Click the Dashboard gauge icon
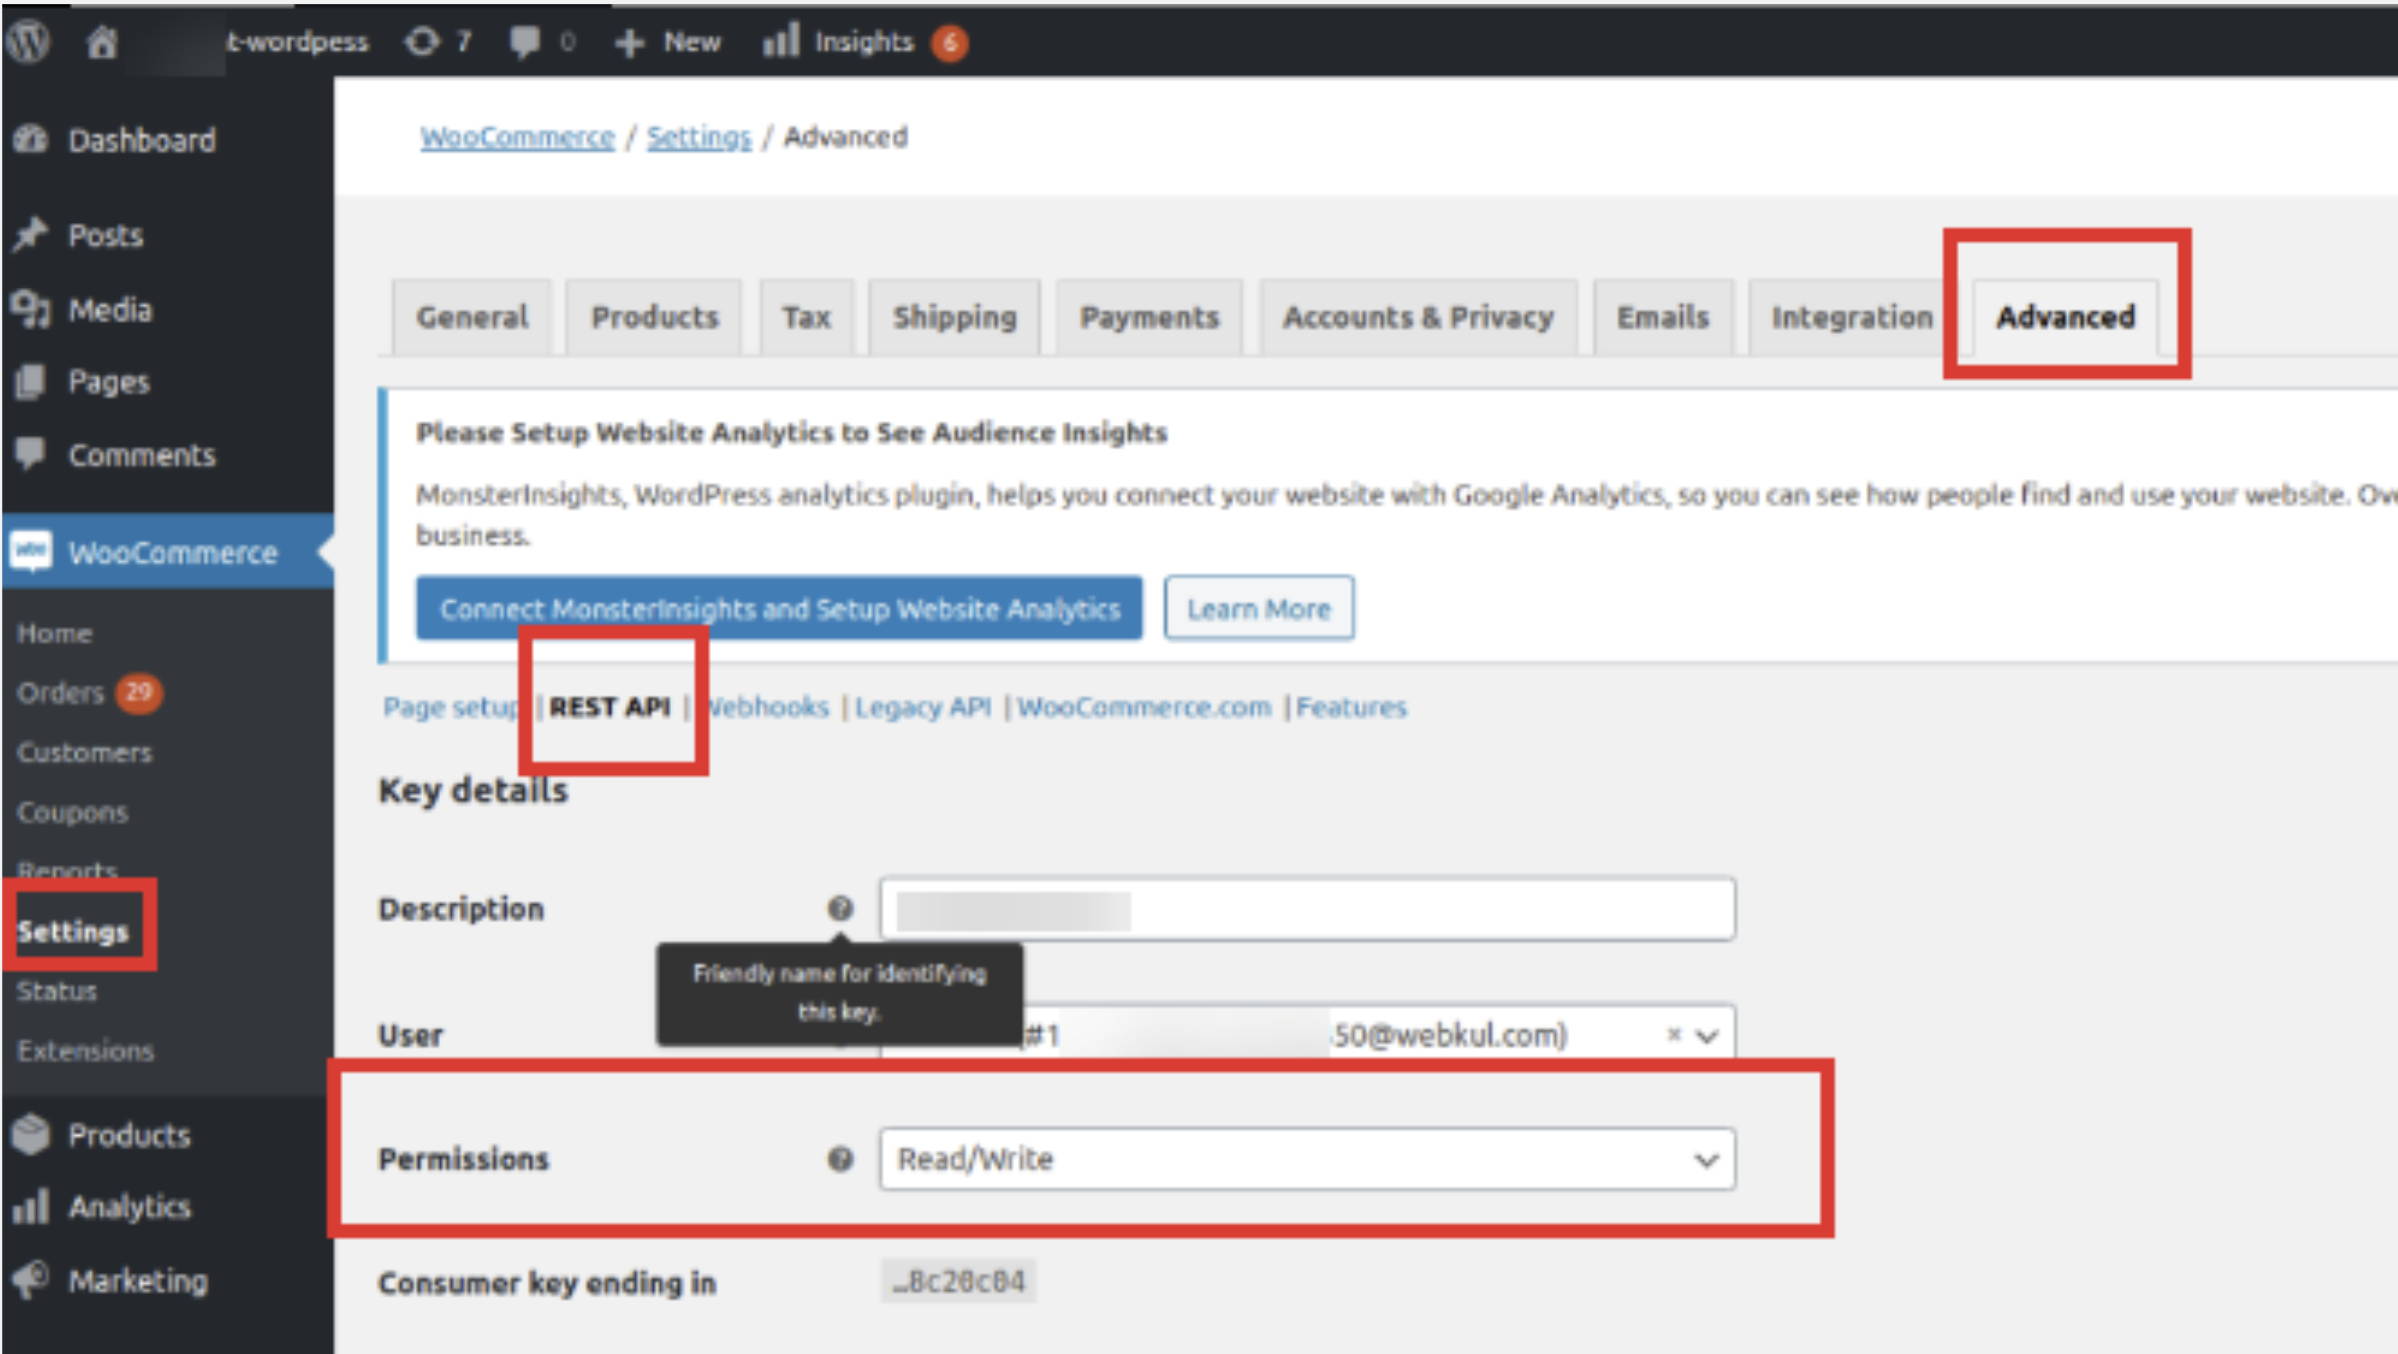 [31, 139]
